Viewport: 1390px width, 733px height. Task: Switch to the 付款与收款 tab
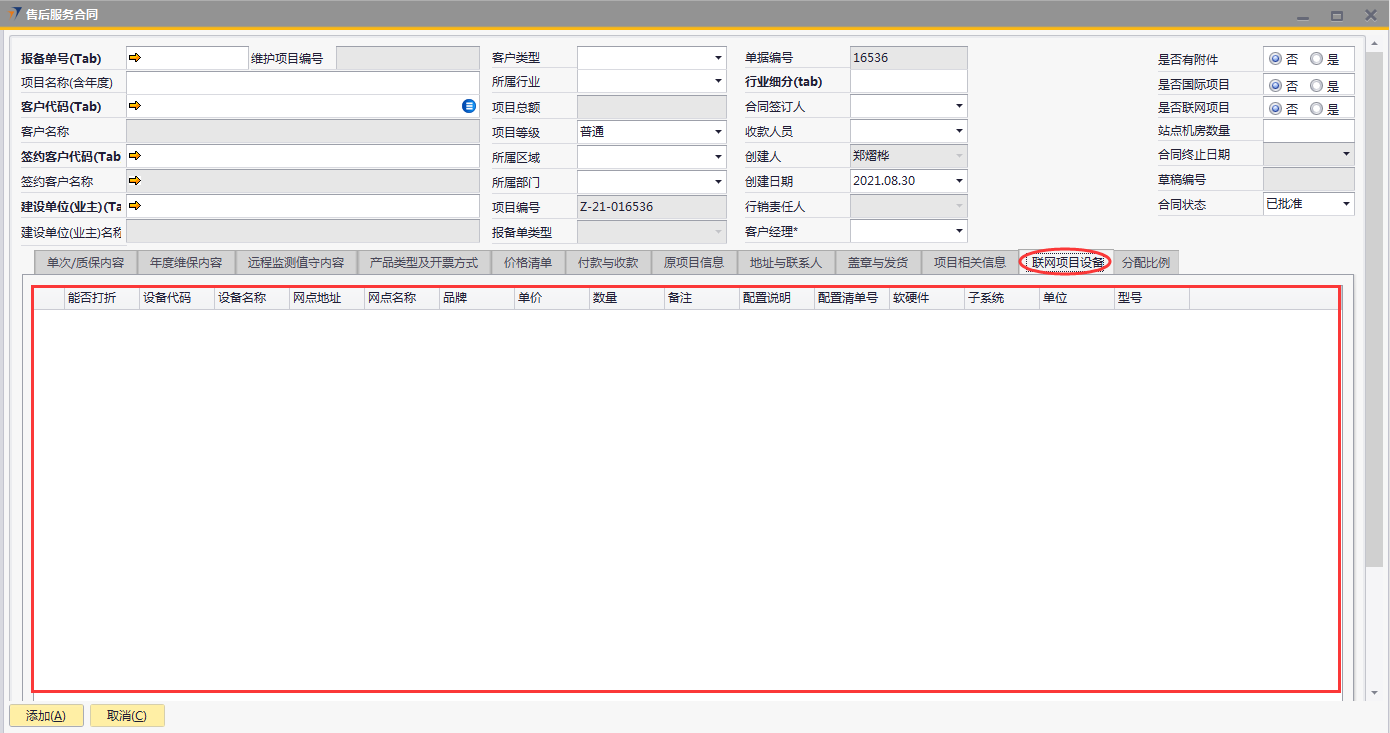click(607, 263)
